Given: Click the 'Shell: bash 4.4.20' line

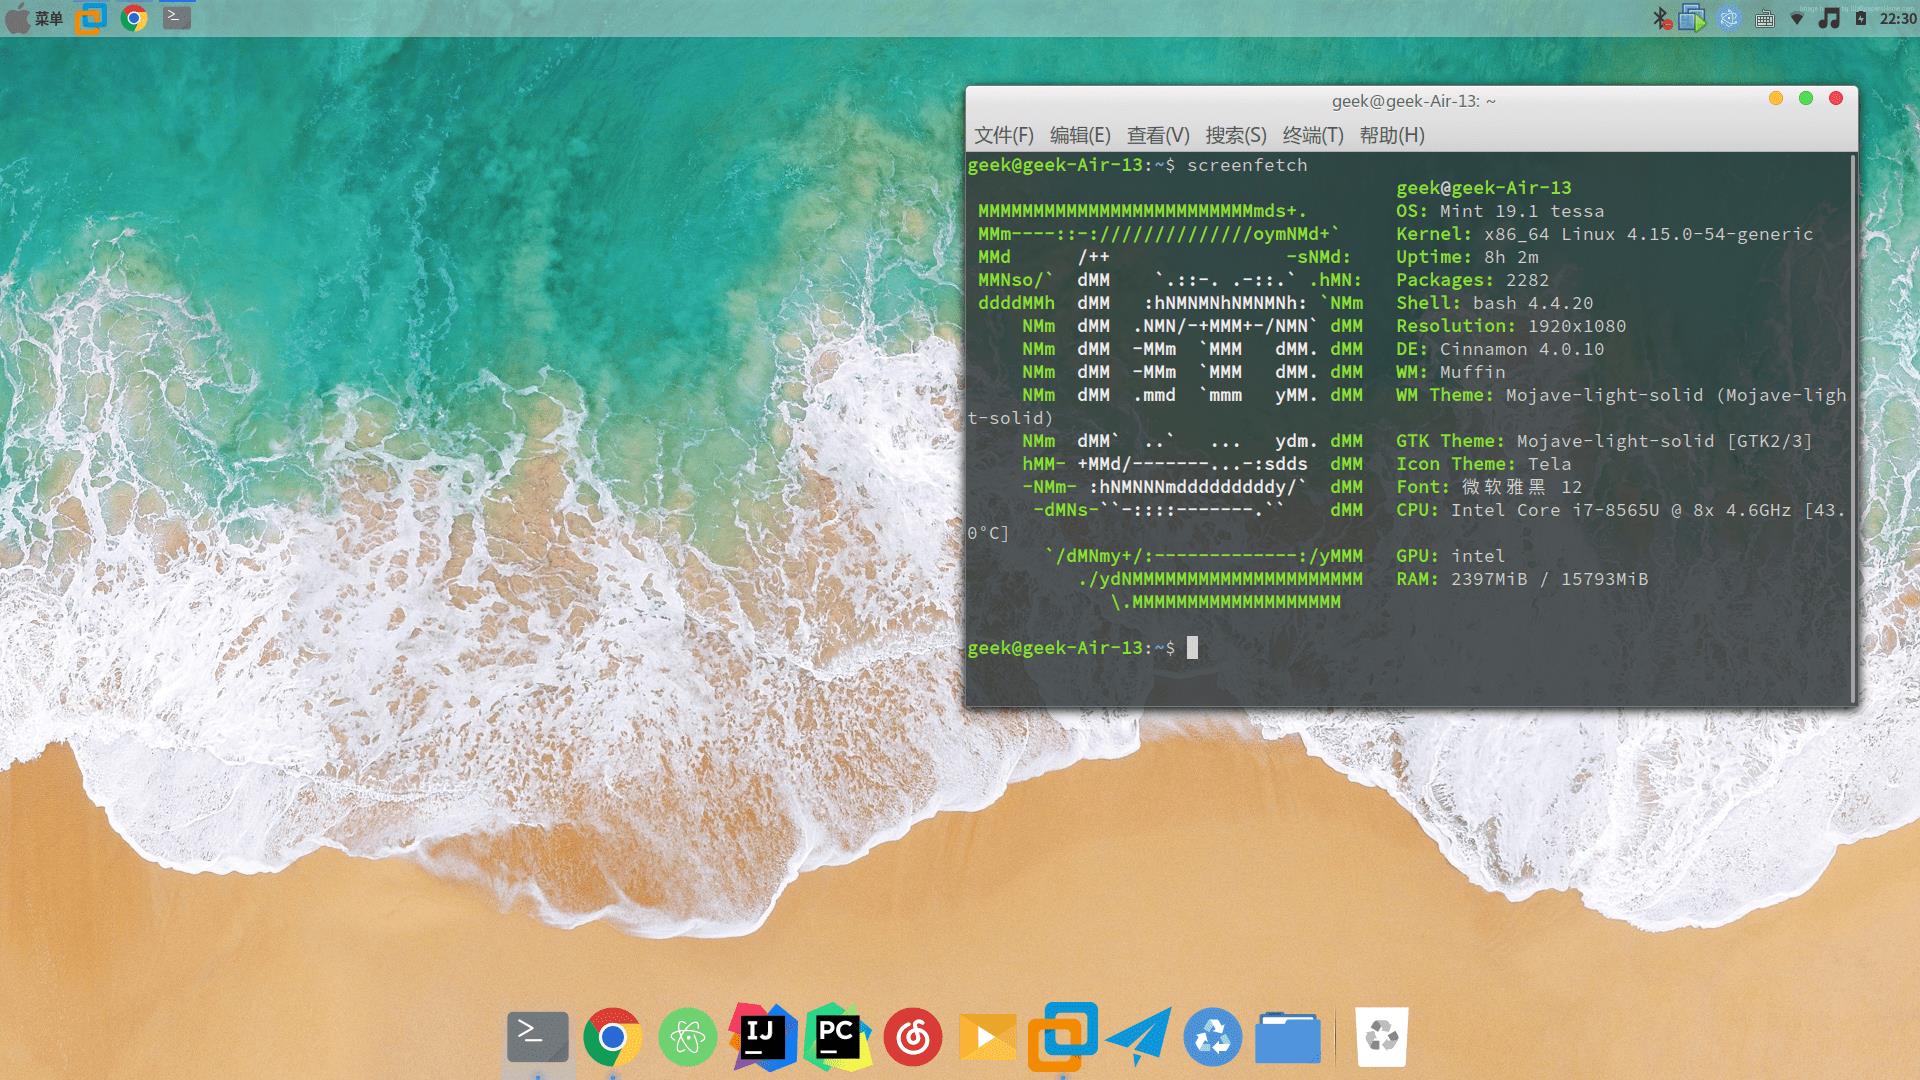Looking at the screenshot, I should 1494,303.
